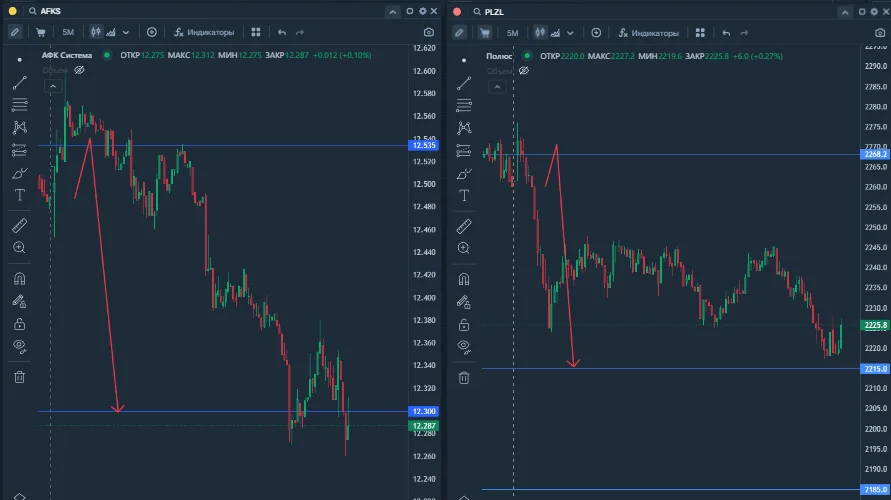Viewport: 891px width, 500px height.
Task: Undo last action in PLZL chart
Action: coord(726,33)
